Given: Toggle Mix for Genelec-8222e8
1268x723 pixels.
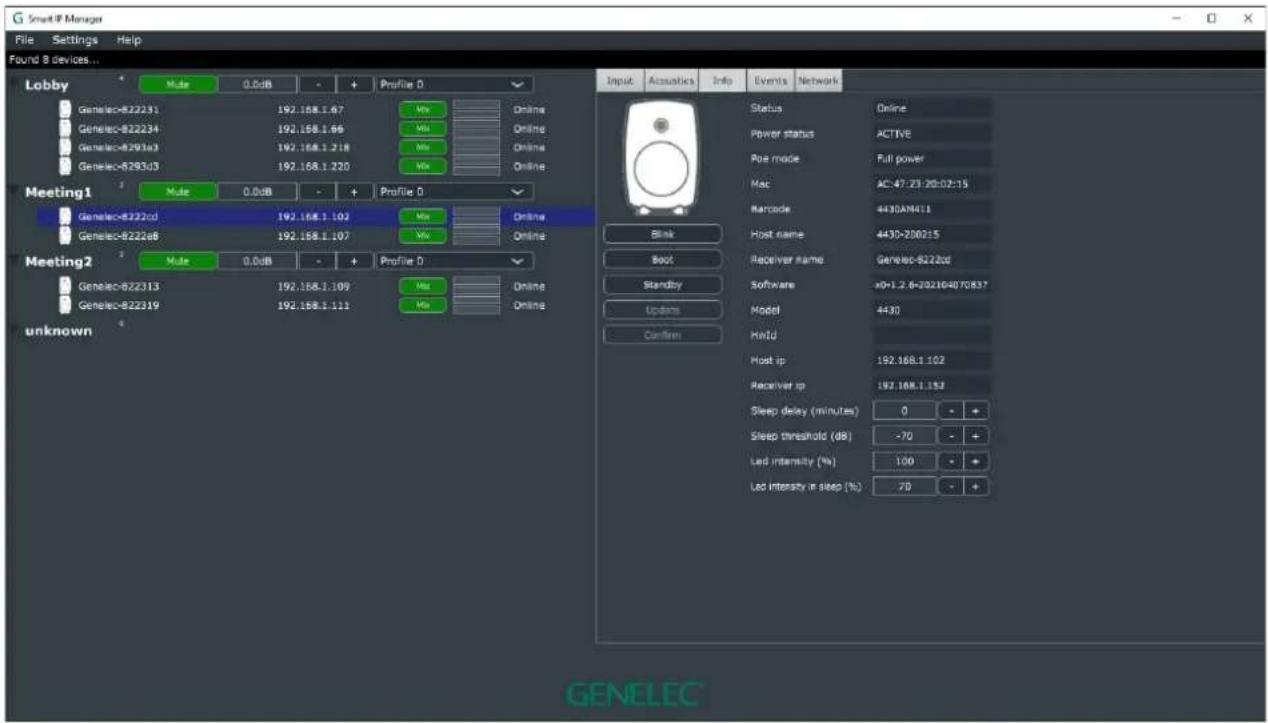Looking at the screenshot, I should [422, 235].
